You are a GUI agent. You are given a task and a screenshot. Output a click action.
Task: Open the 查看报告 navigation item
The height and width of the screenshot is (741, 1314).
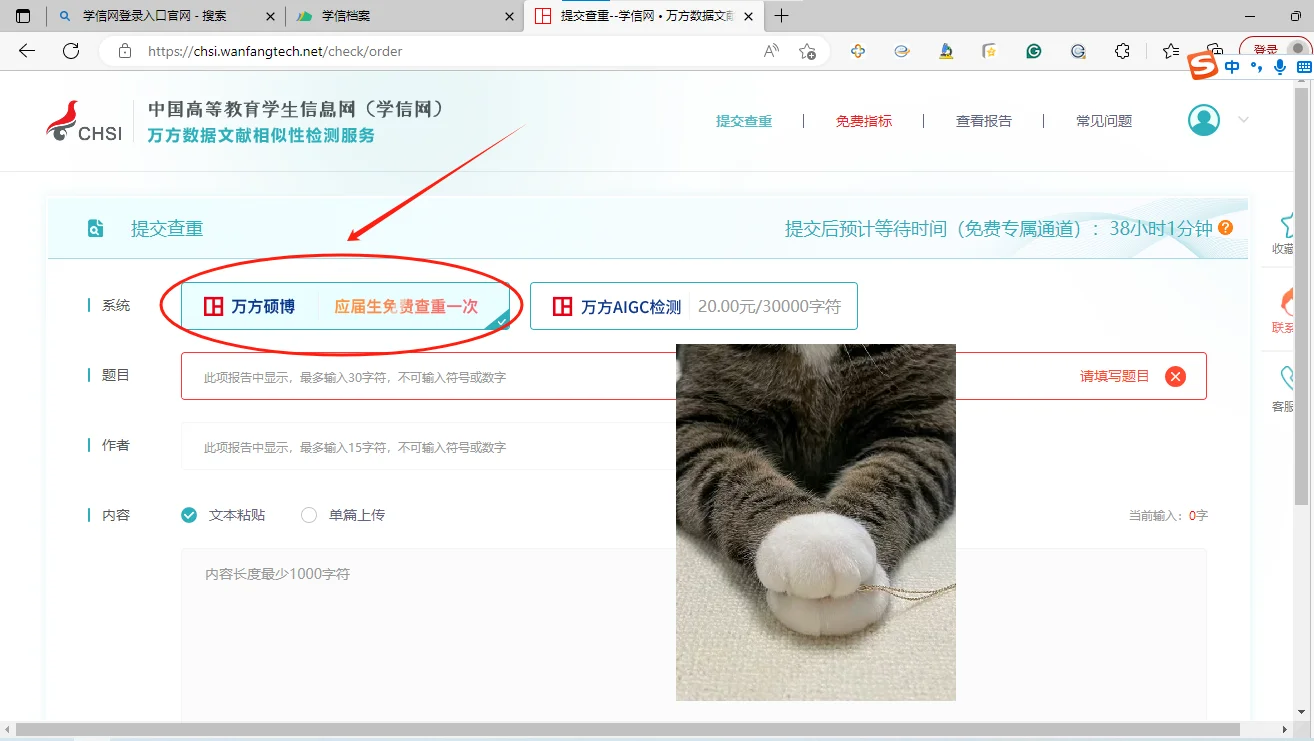tap(984, 121)
